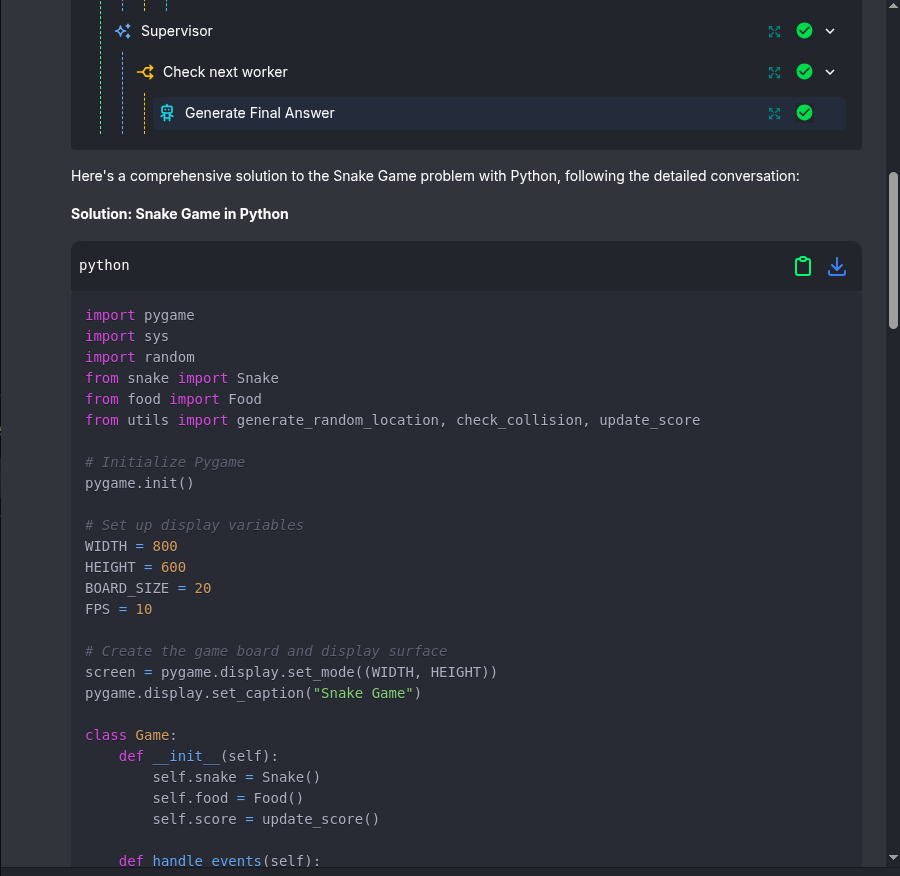Screen dimensions: 900x876
Task: Click the heading 'Solution: Snake Game in Python'
Action: (180, 214)
